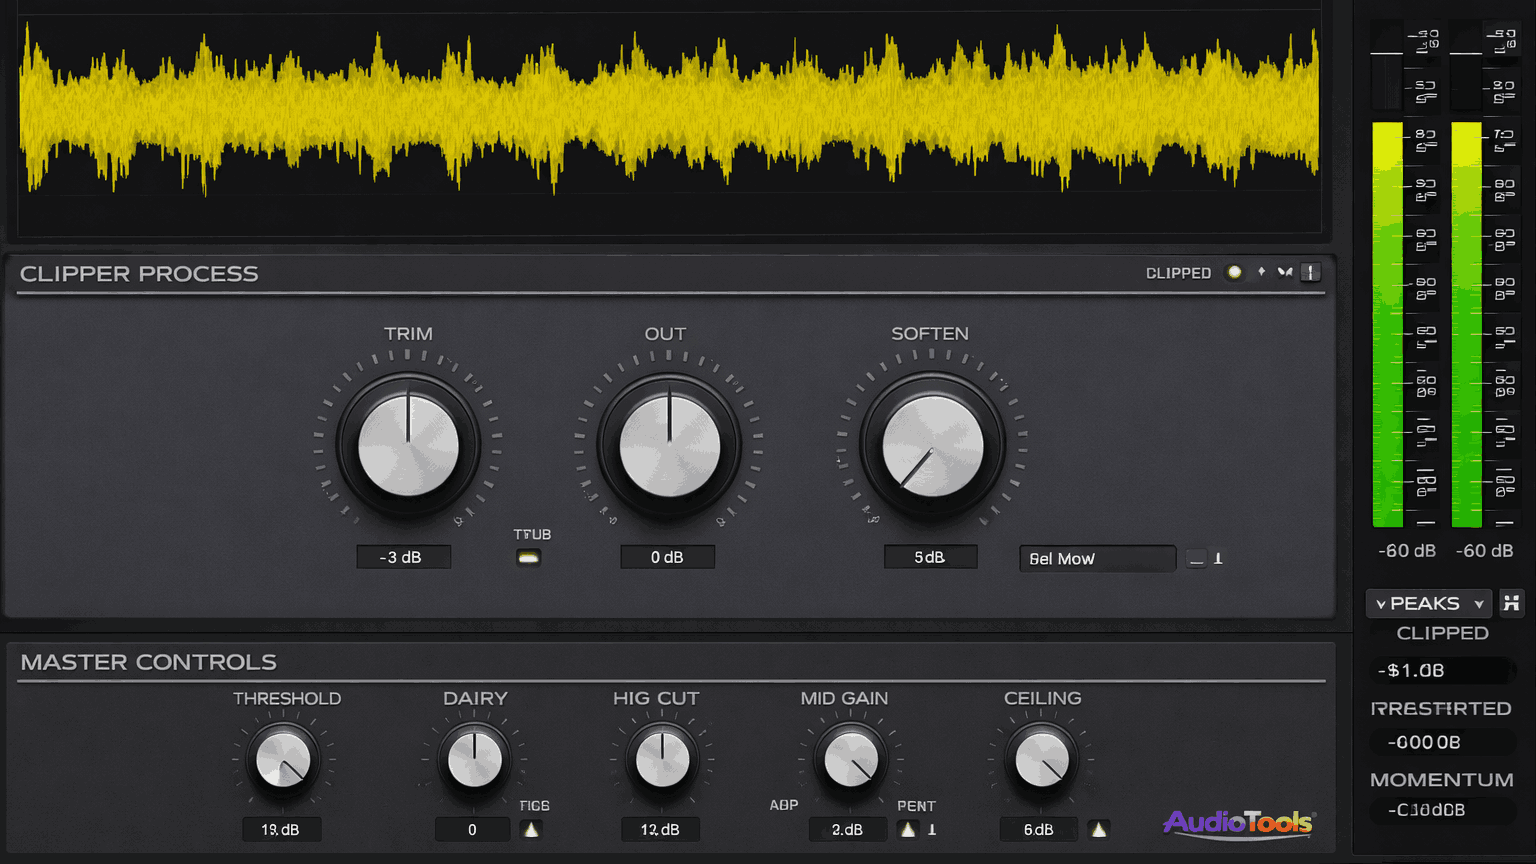
Task: Click the small button right of Sel Mow
Action: pos(1197,559)
